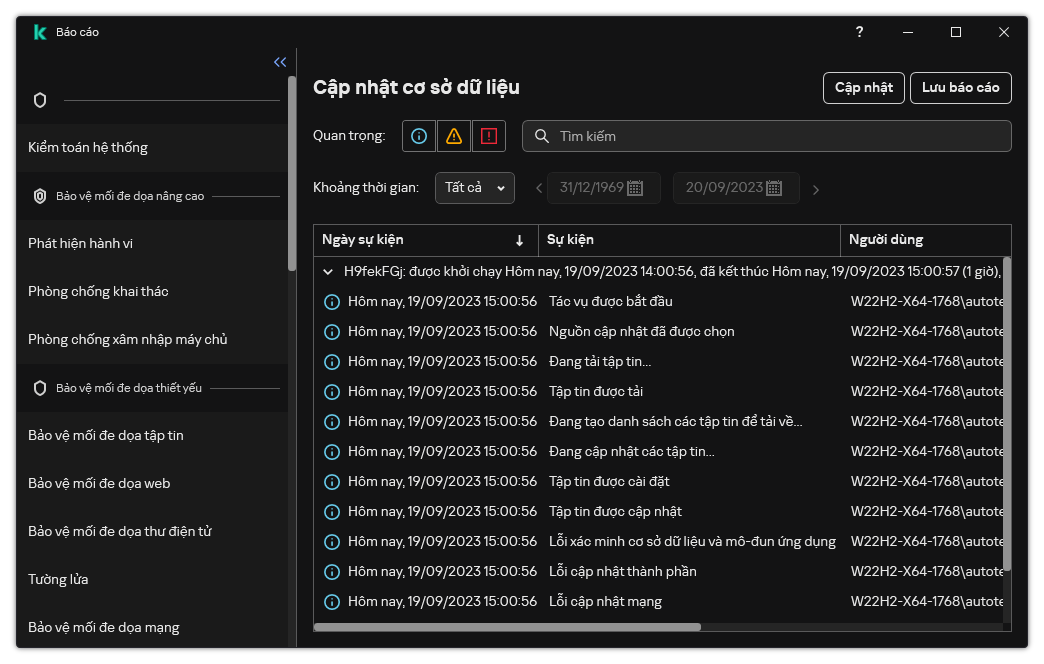Click the horizontal scrollbar under the table
This screenshot has width=1044, height=664.
pyautogui.click(x=508, y=627)
